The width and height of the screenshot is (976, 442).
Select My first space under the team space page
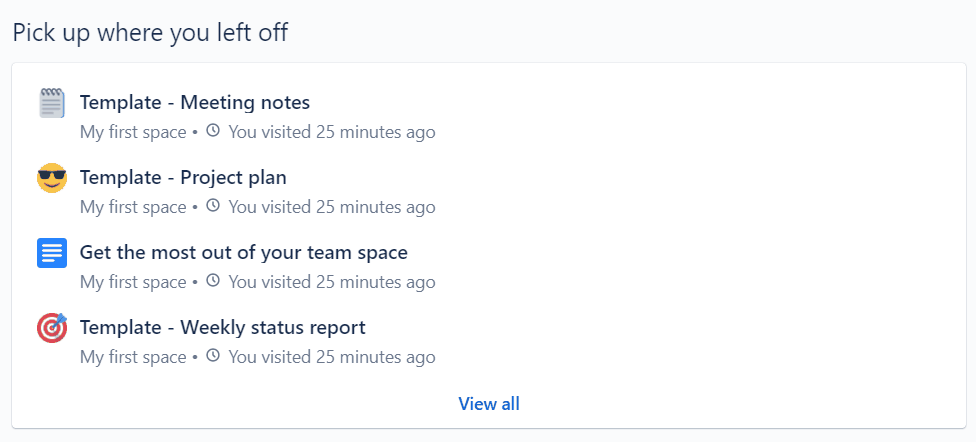[x=133, y=282]
